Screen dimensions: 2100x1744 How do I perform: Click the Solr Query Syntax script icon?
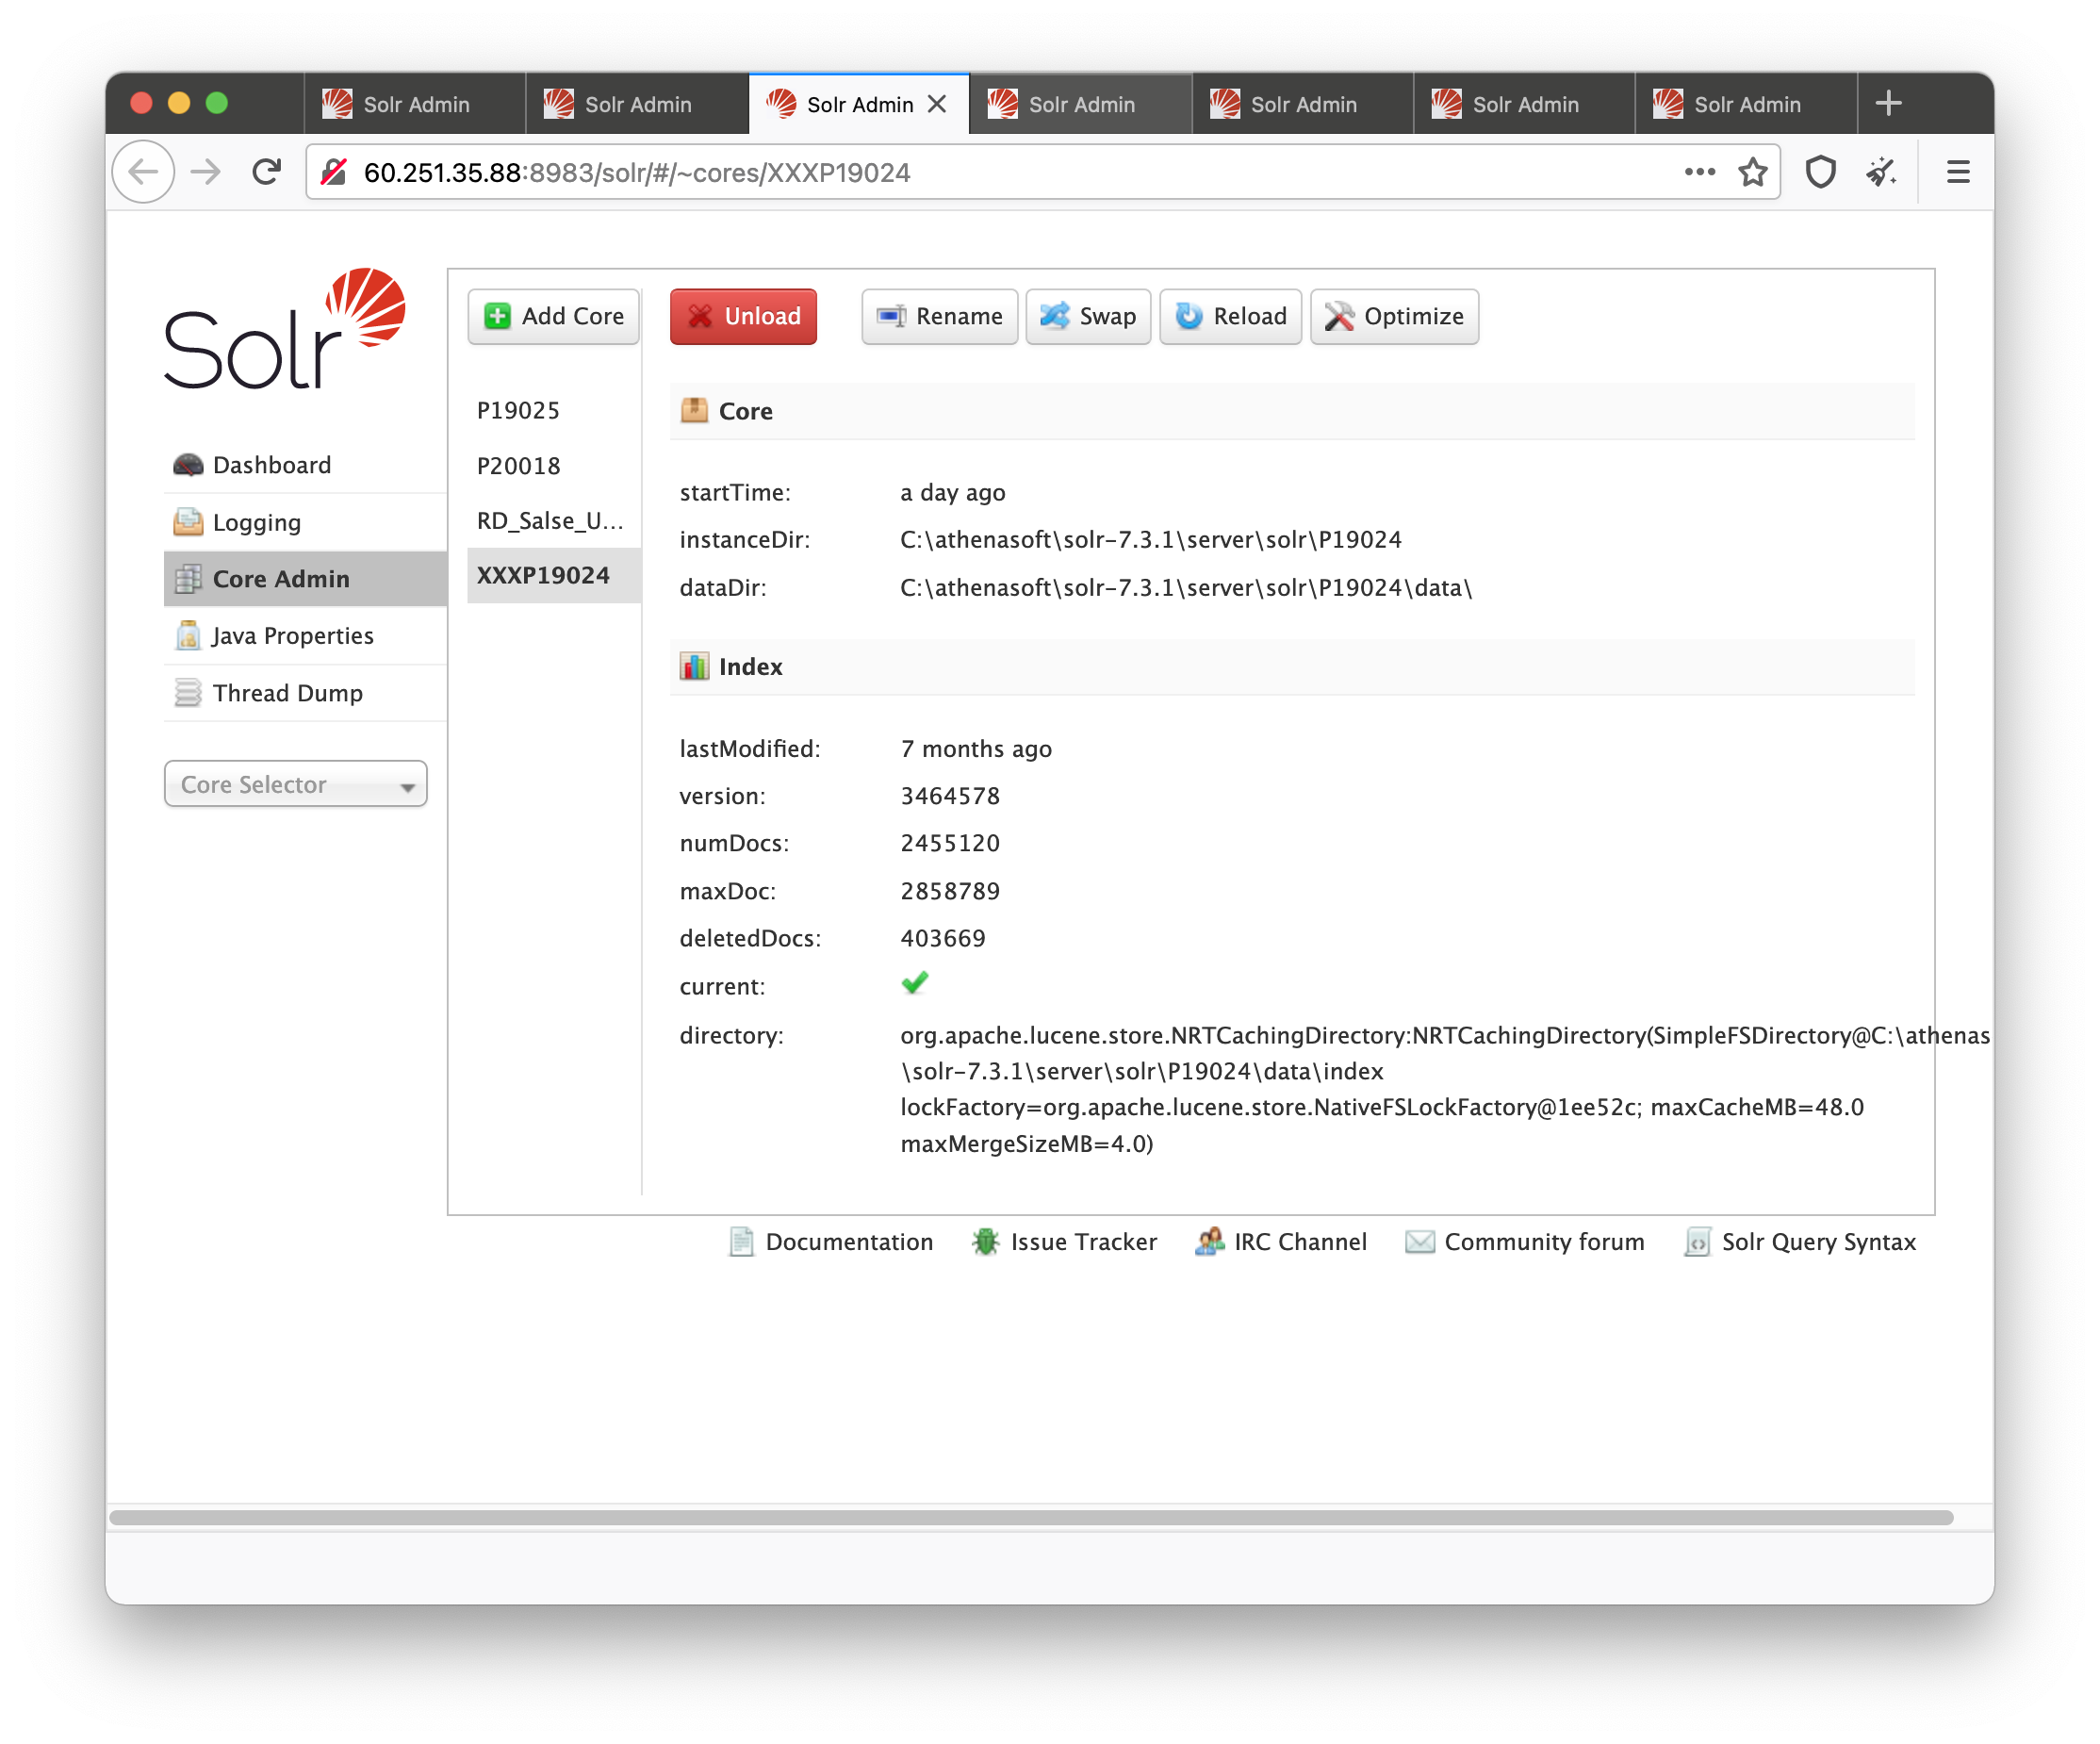(1698, 1241)
